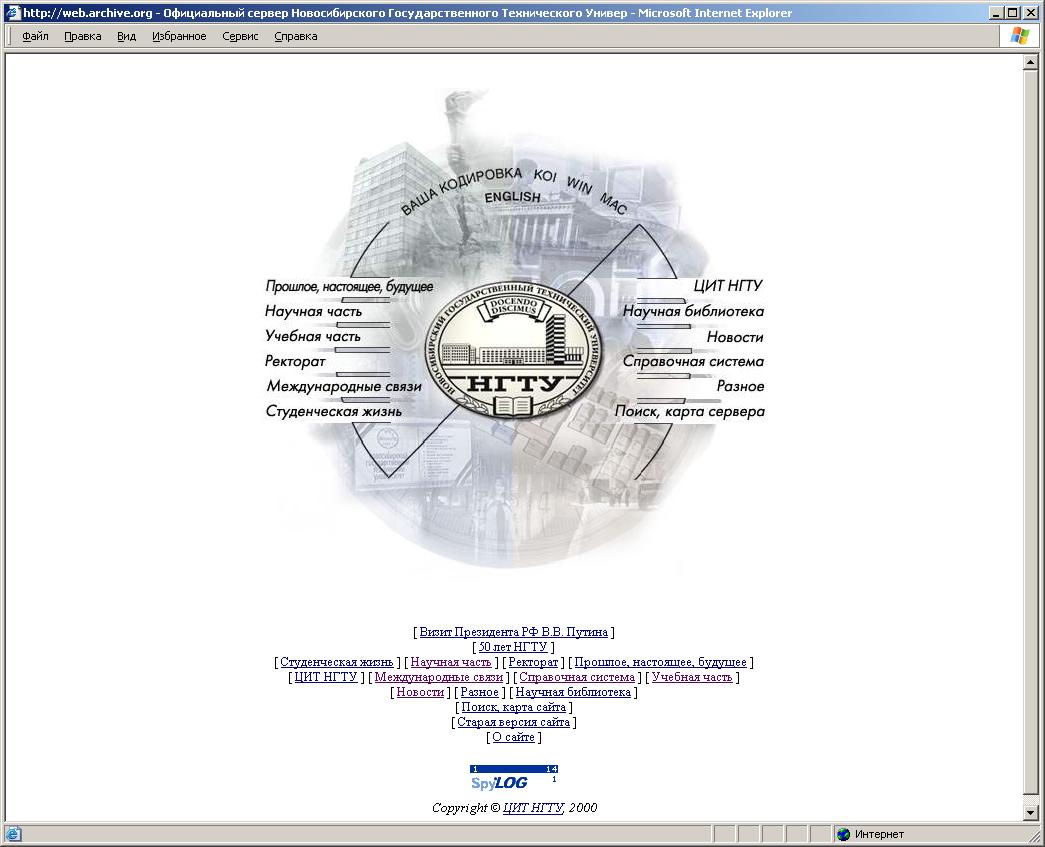Open Студенческая жизнь in graphic menu
1045x847 pixels.
334,411
